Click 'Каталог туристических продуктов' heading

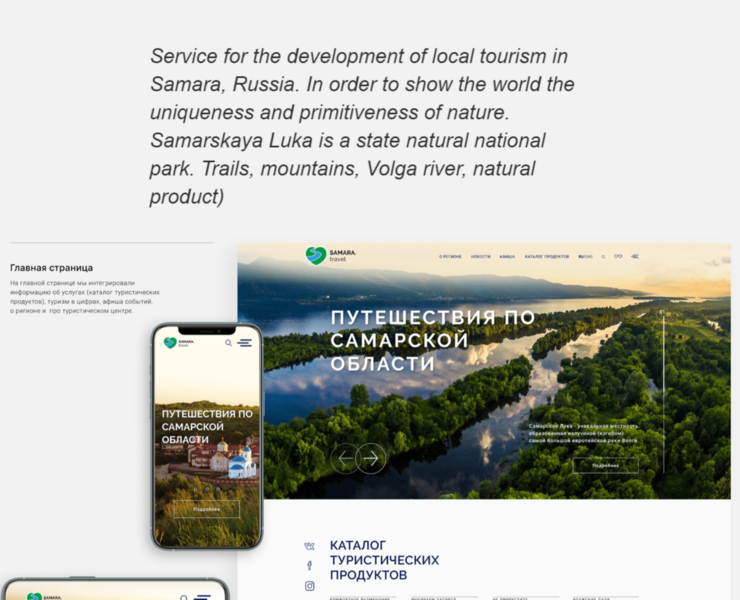(384, 560)
